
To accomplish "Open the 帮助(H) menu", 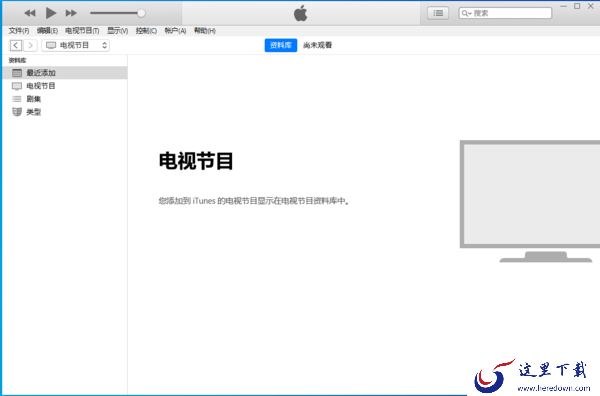I will coord(205,31).
